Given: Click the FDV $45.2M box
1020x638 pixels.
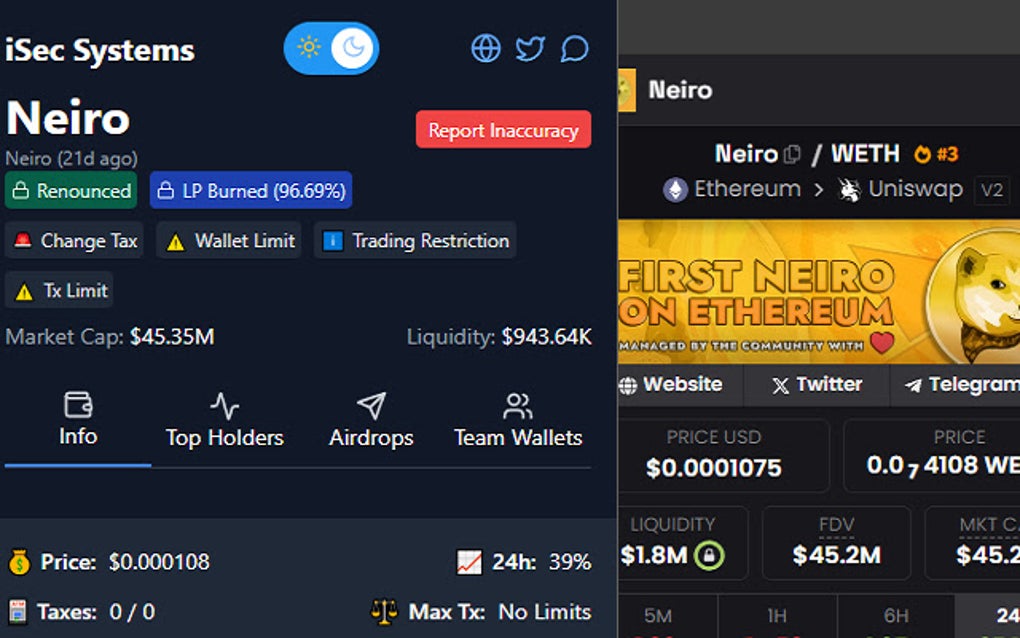Looking at the screenshot, I should (836, 542).
